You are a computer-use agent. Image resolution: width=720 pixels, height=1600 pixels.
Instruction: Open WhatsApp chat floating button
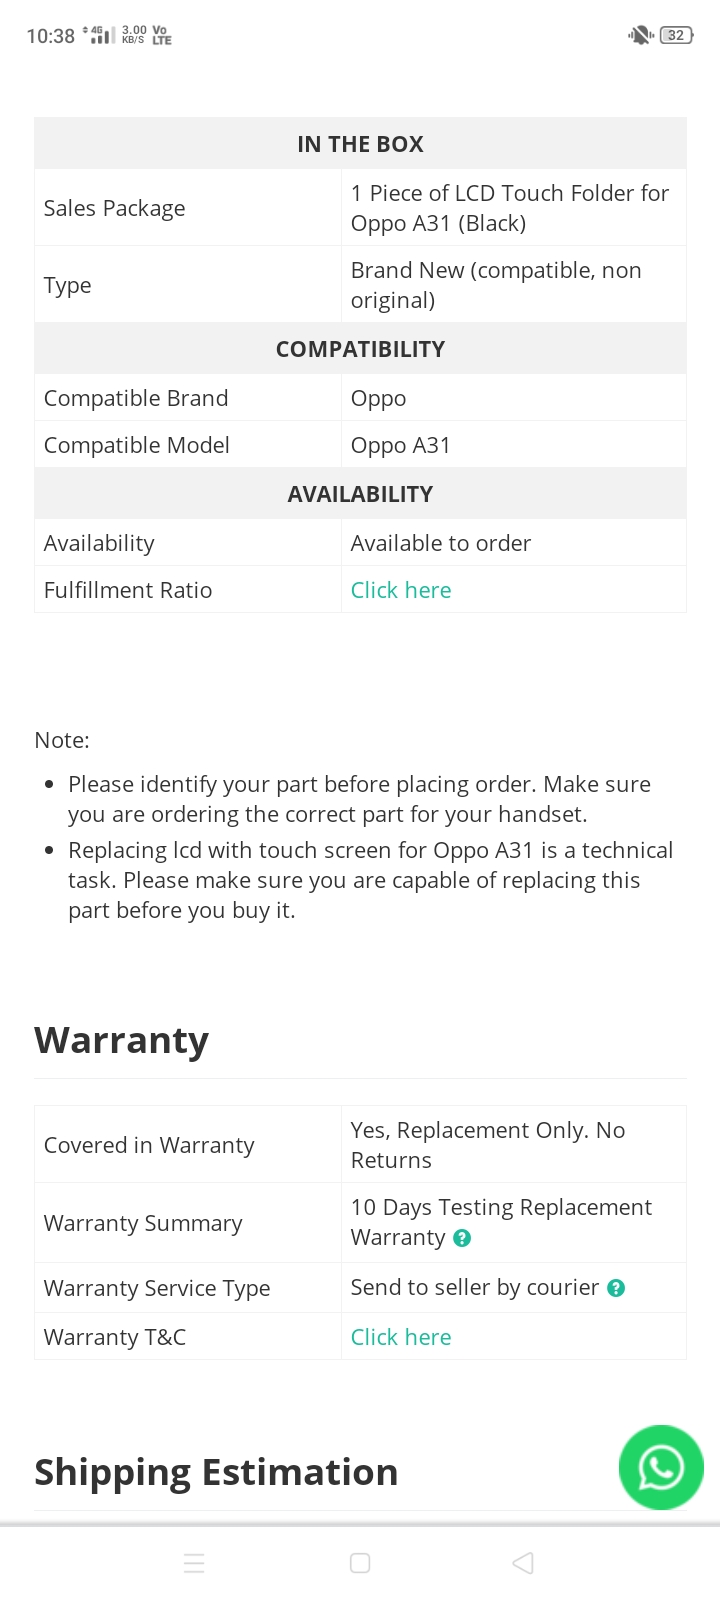pyautogui.click(x=661, y=1467)
